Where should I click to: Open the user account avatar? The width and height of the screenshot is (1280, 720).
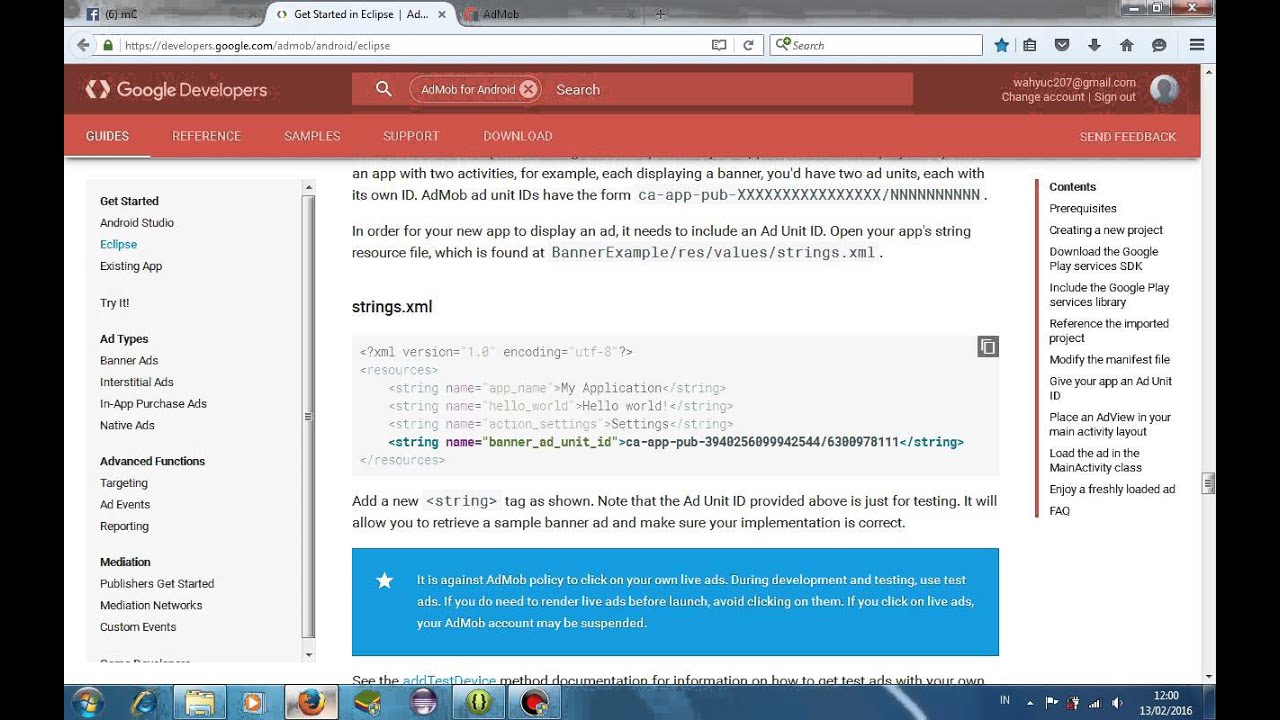[1164, 89]
